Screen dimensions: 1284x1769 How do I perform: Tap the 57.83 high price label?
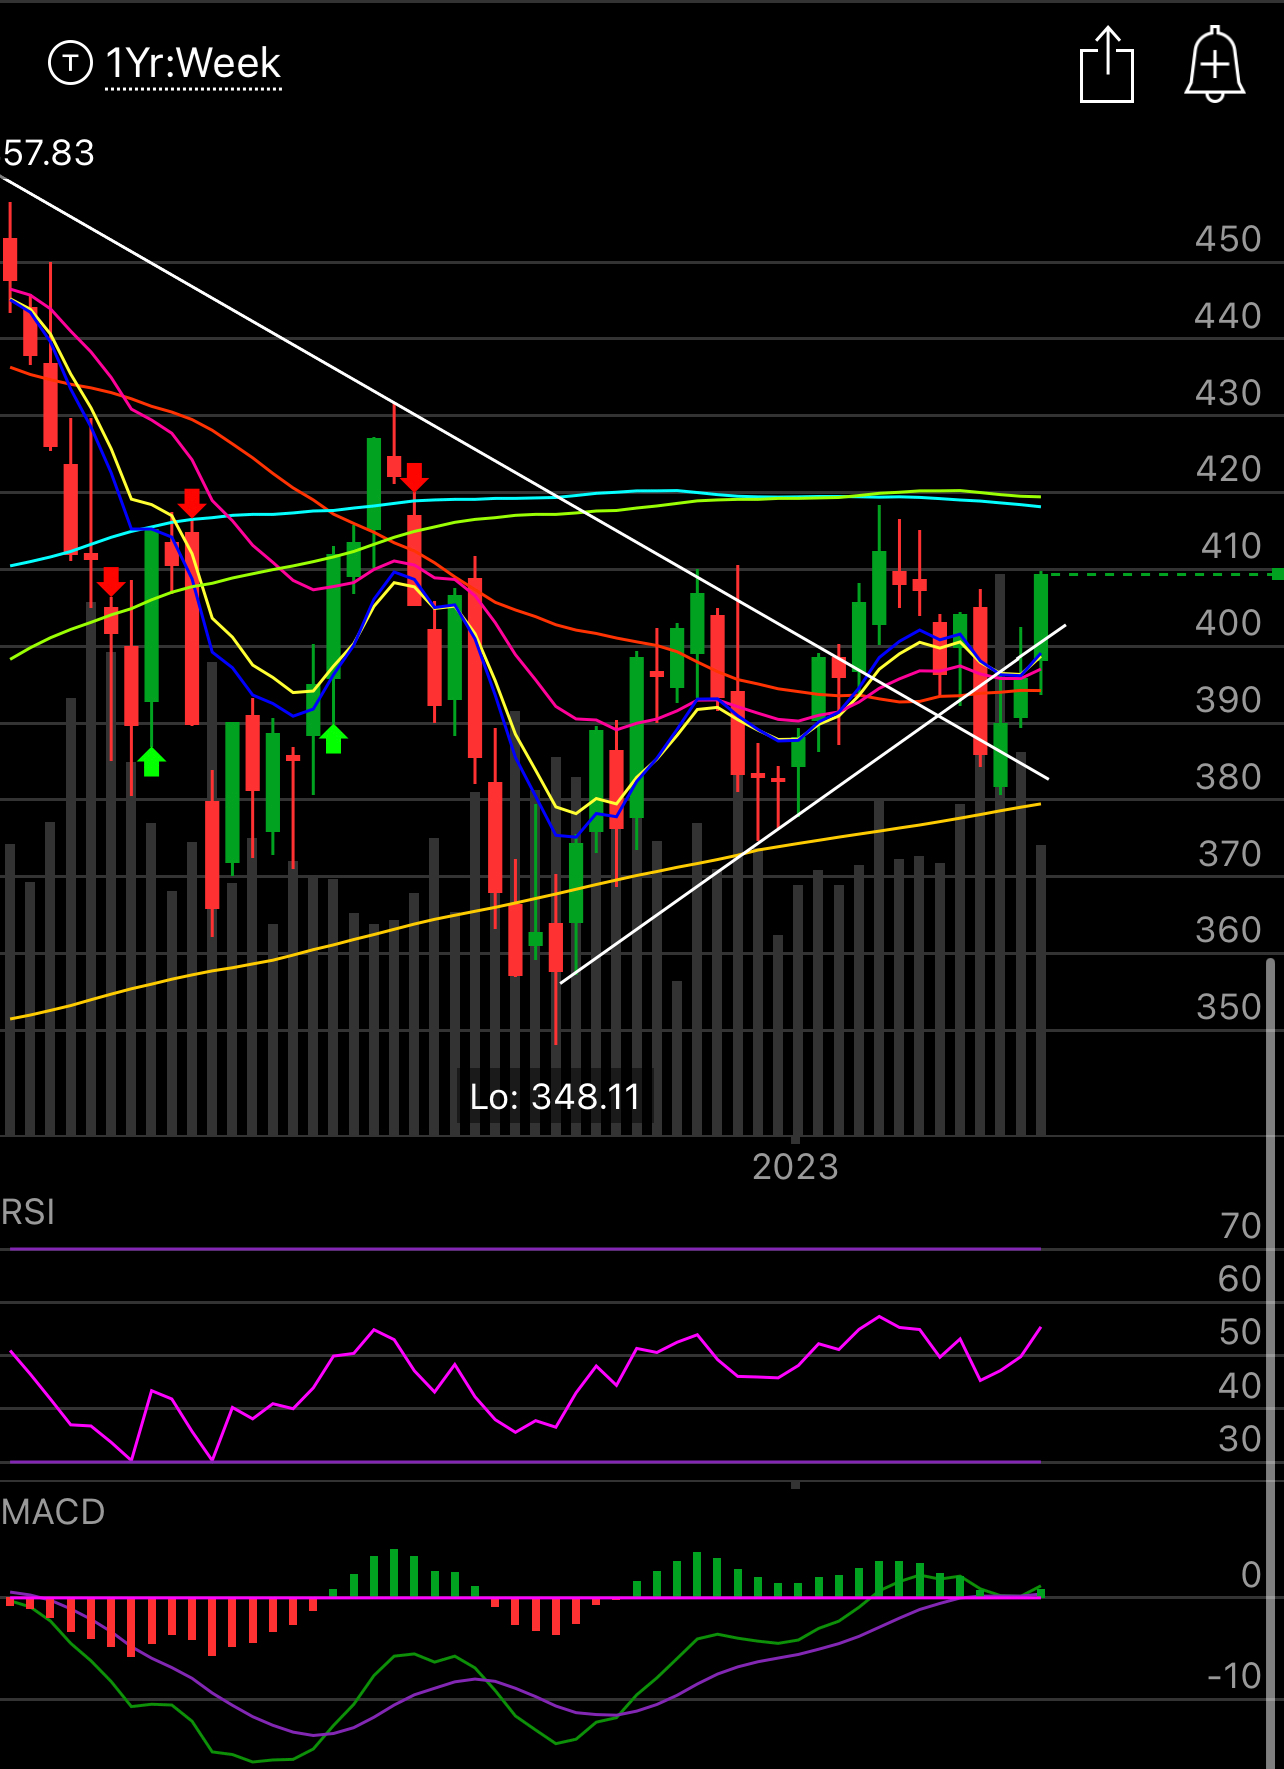[49, 153]
